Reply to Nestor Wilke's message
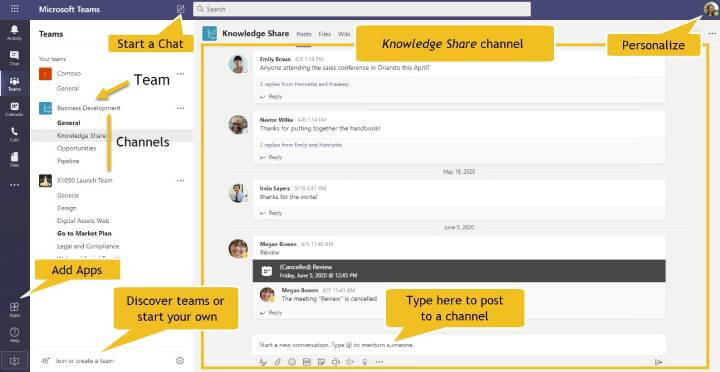The height and width of the screenshot is (372, 720). 271,157
